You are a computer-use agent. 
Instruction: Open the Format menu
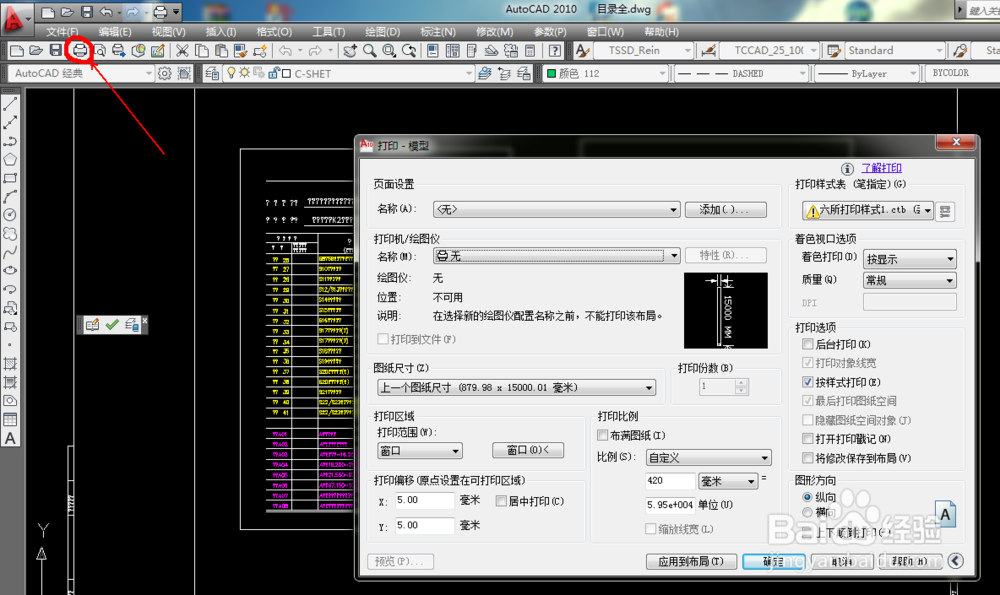[x=274, y=32]
